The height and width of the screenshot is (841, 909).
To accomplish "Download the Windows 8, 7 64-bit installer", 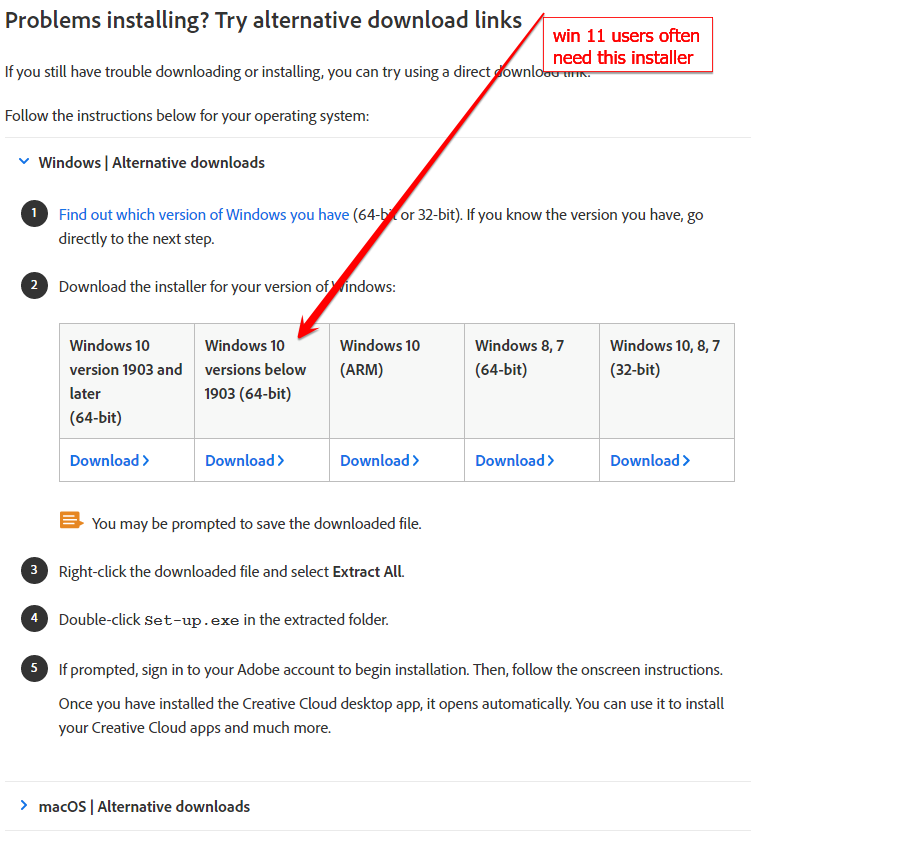I will (x=514, y=461).
